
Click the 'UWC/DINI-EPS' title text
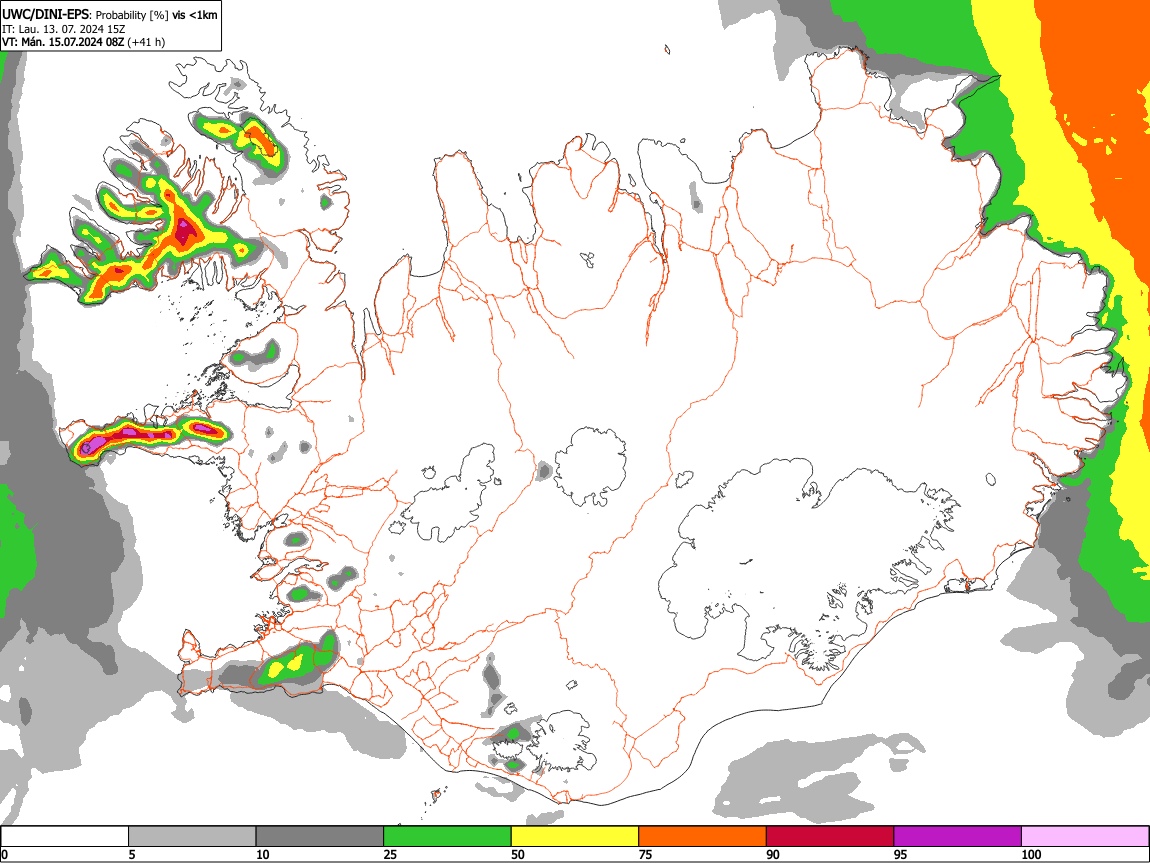45,15
